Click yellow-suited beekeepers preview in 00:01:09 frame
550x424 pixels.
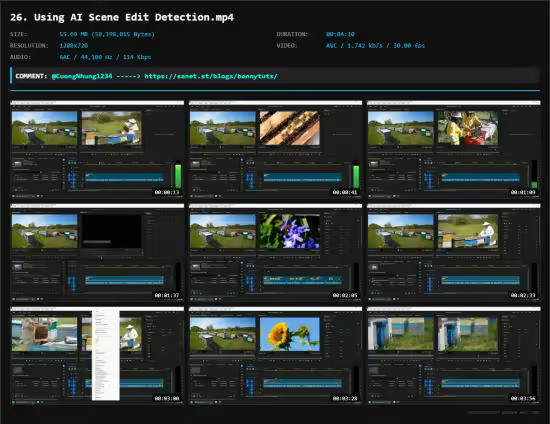coord(468,128)
